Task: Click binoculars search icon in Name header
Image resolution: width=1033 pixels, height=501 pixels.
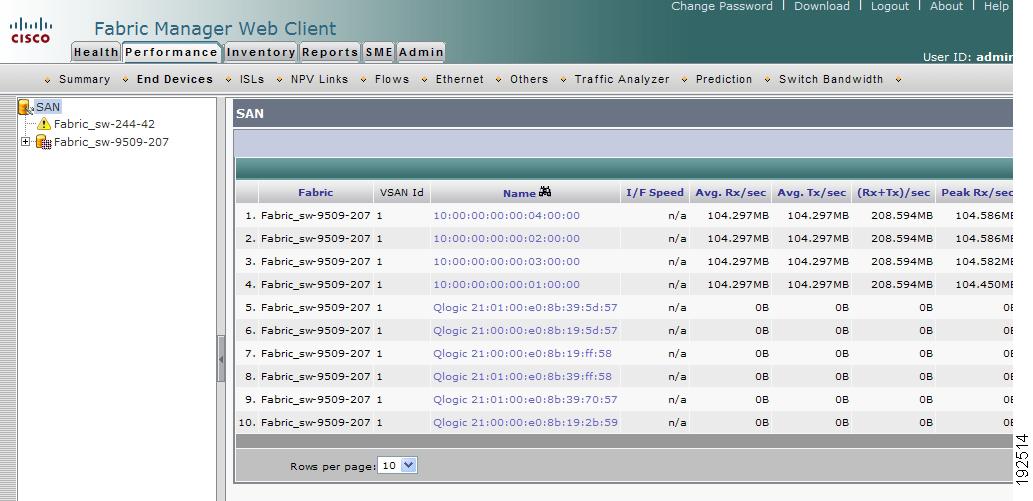Action: tap(545, 192)
